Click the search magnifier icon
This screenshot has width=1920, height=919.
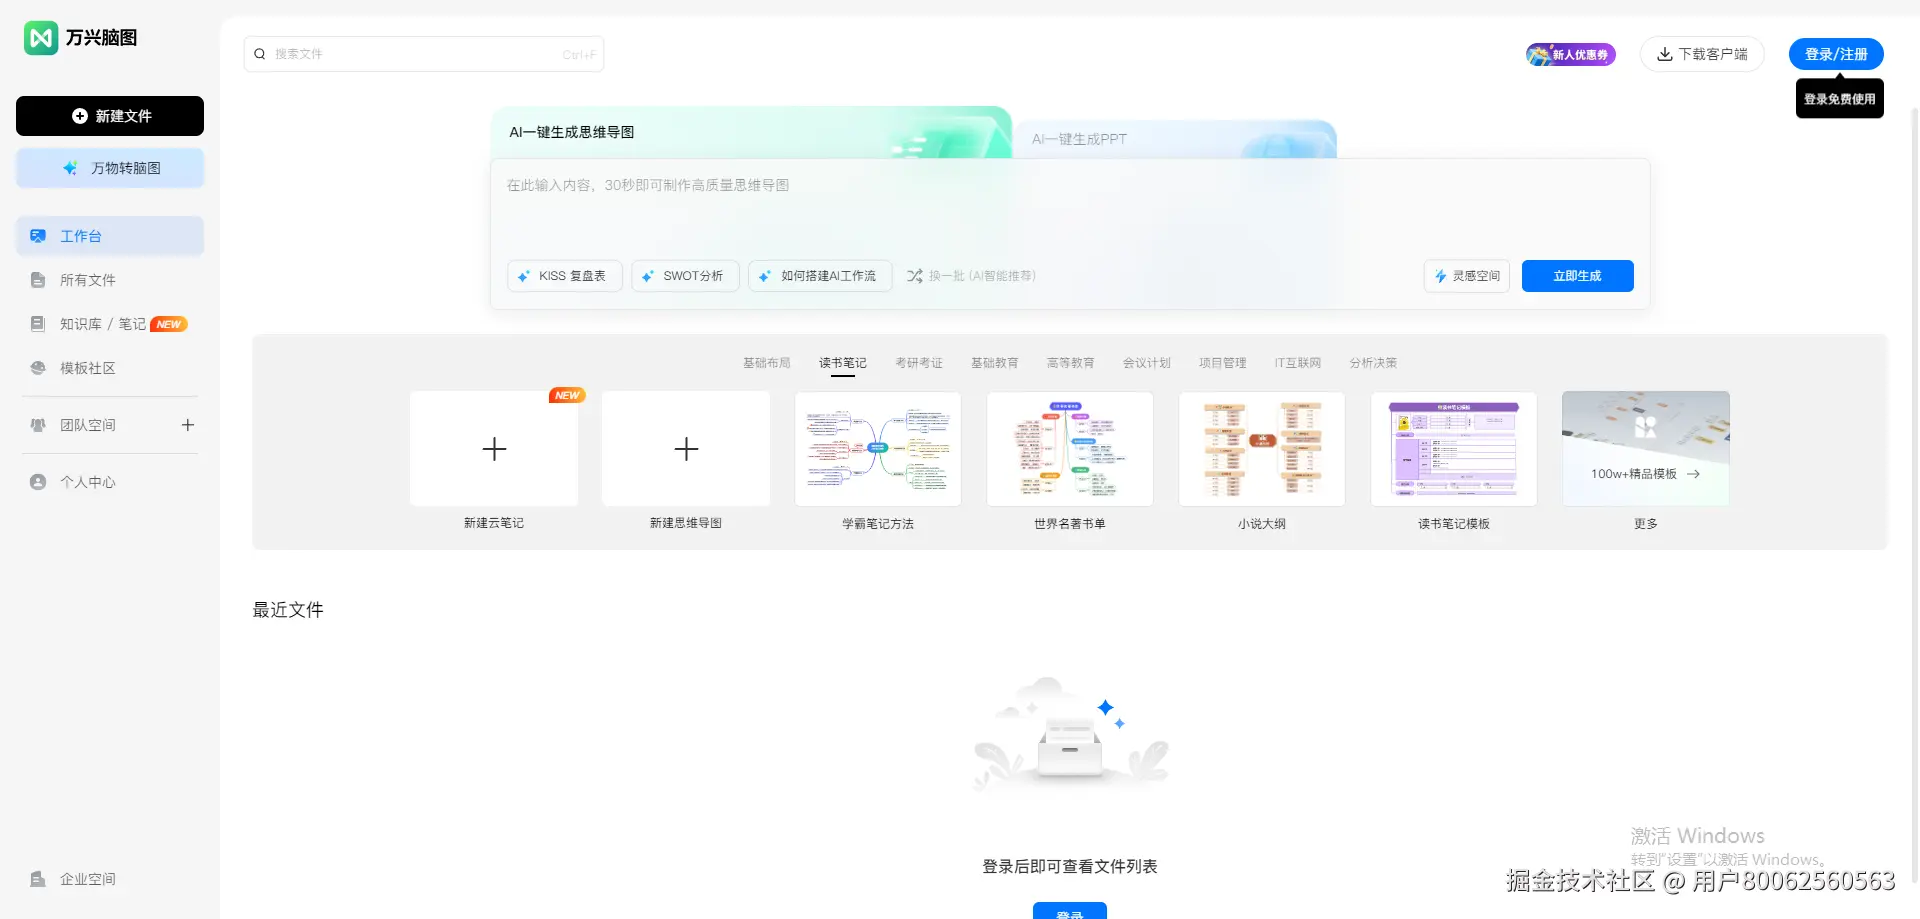(260, 54)
